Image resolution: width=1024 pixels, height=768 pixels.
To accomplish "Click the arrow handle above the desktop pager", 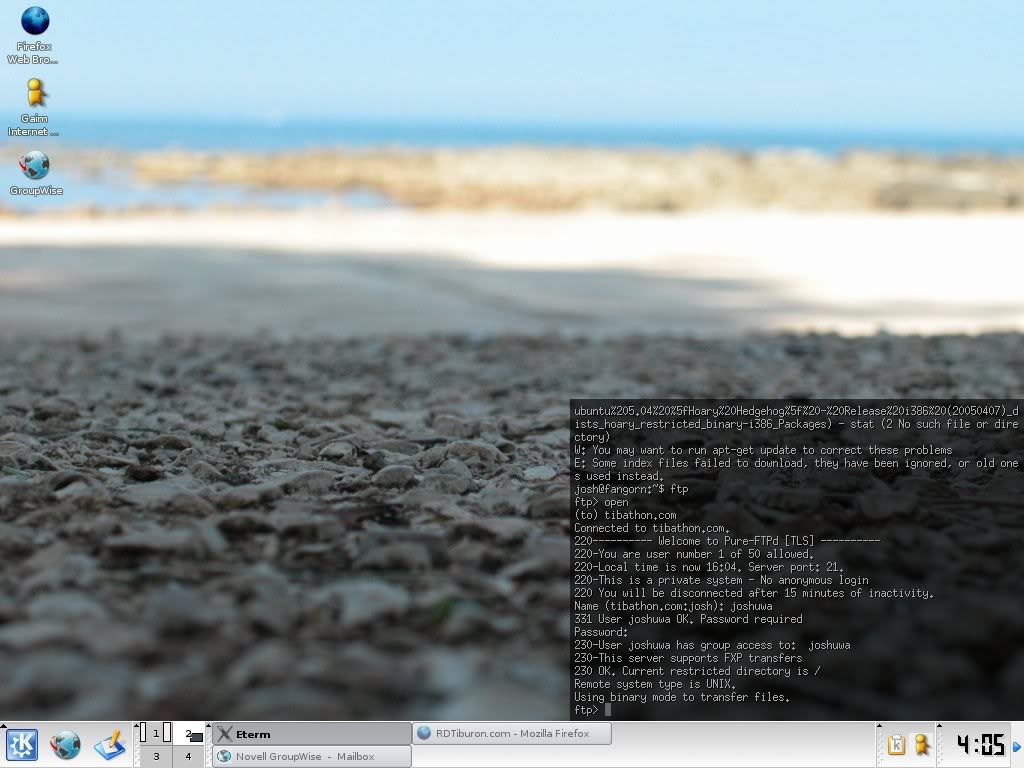I will (136, 726).
